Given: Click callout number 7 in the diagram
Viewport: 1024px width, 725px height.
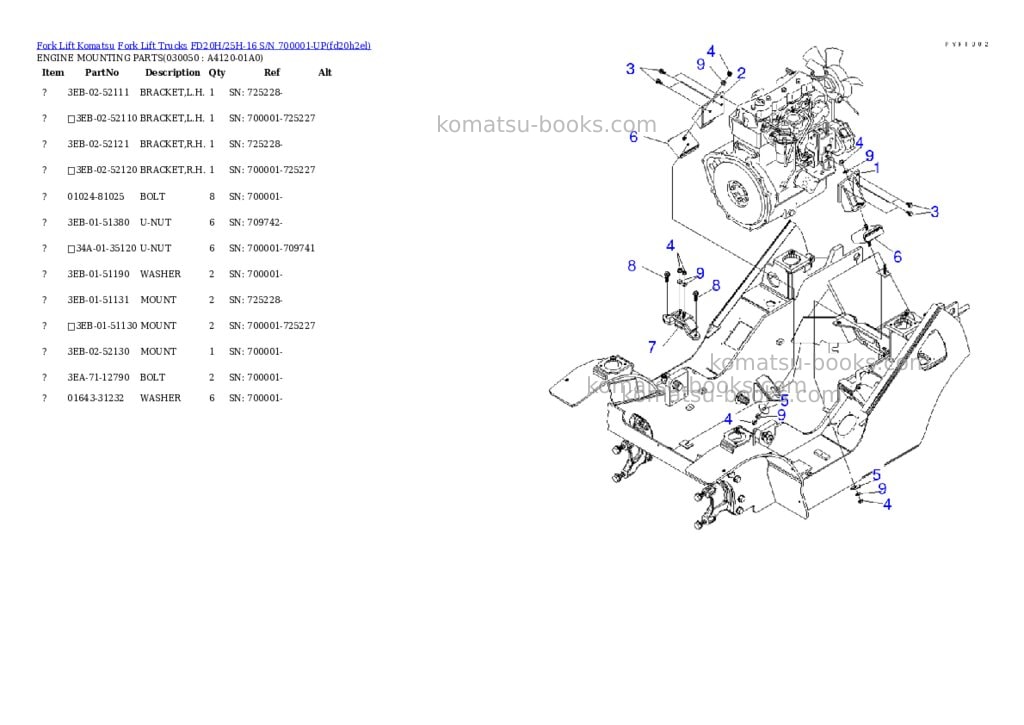Looking at the screenshot, I should 652,347.
